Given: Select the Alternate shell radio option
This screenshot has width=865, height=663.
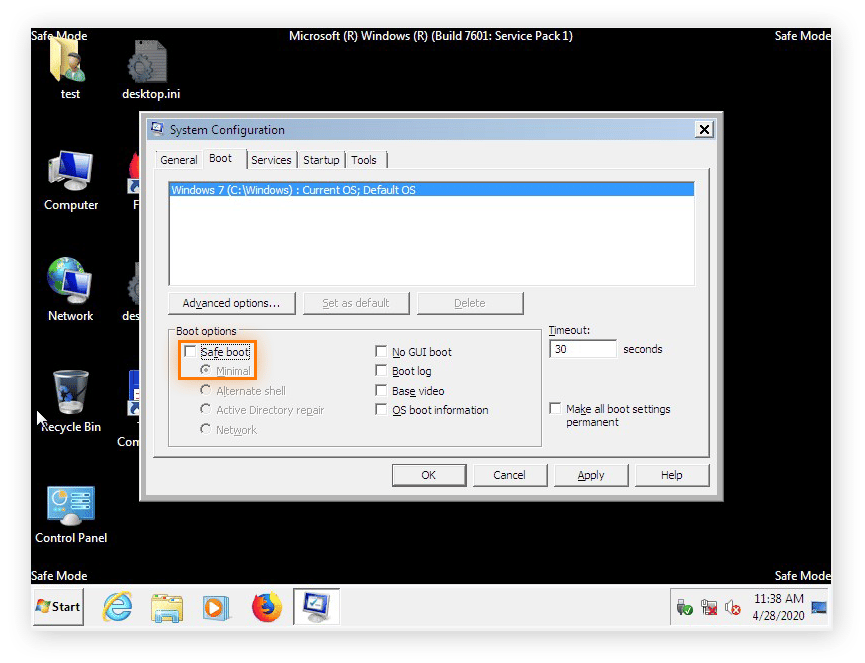Looking at the screenshot, I should 205,390.
